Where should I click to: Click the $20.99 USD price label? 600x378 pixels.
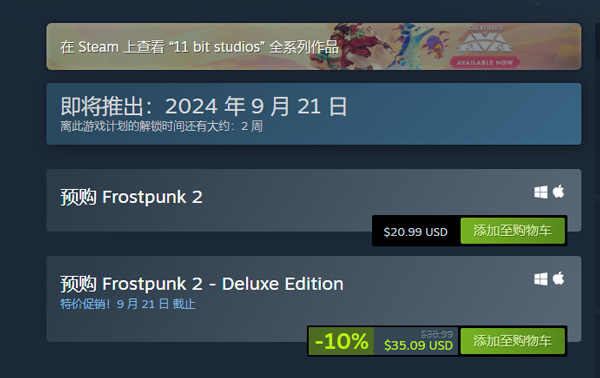[416, 232]
